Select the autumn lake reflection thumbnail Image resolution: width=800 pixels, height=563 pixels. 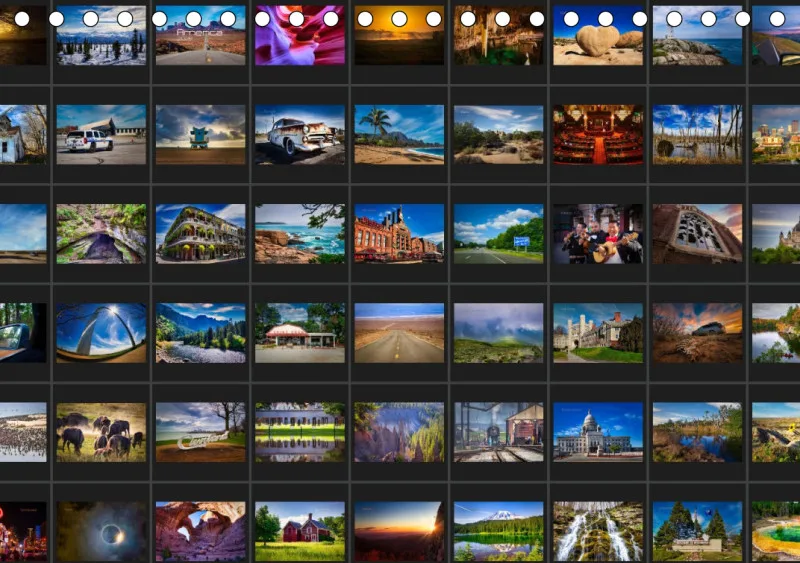pyautogui.click(x=776, y=333)
